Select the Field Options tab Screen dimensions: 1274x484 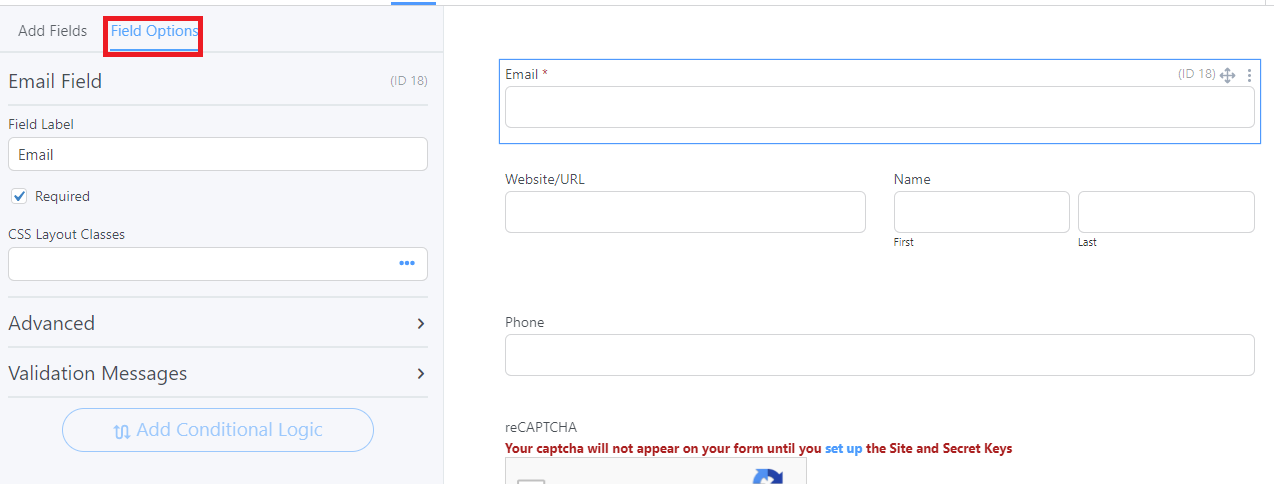(x=155, y=31)
